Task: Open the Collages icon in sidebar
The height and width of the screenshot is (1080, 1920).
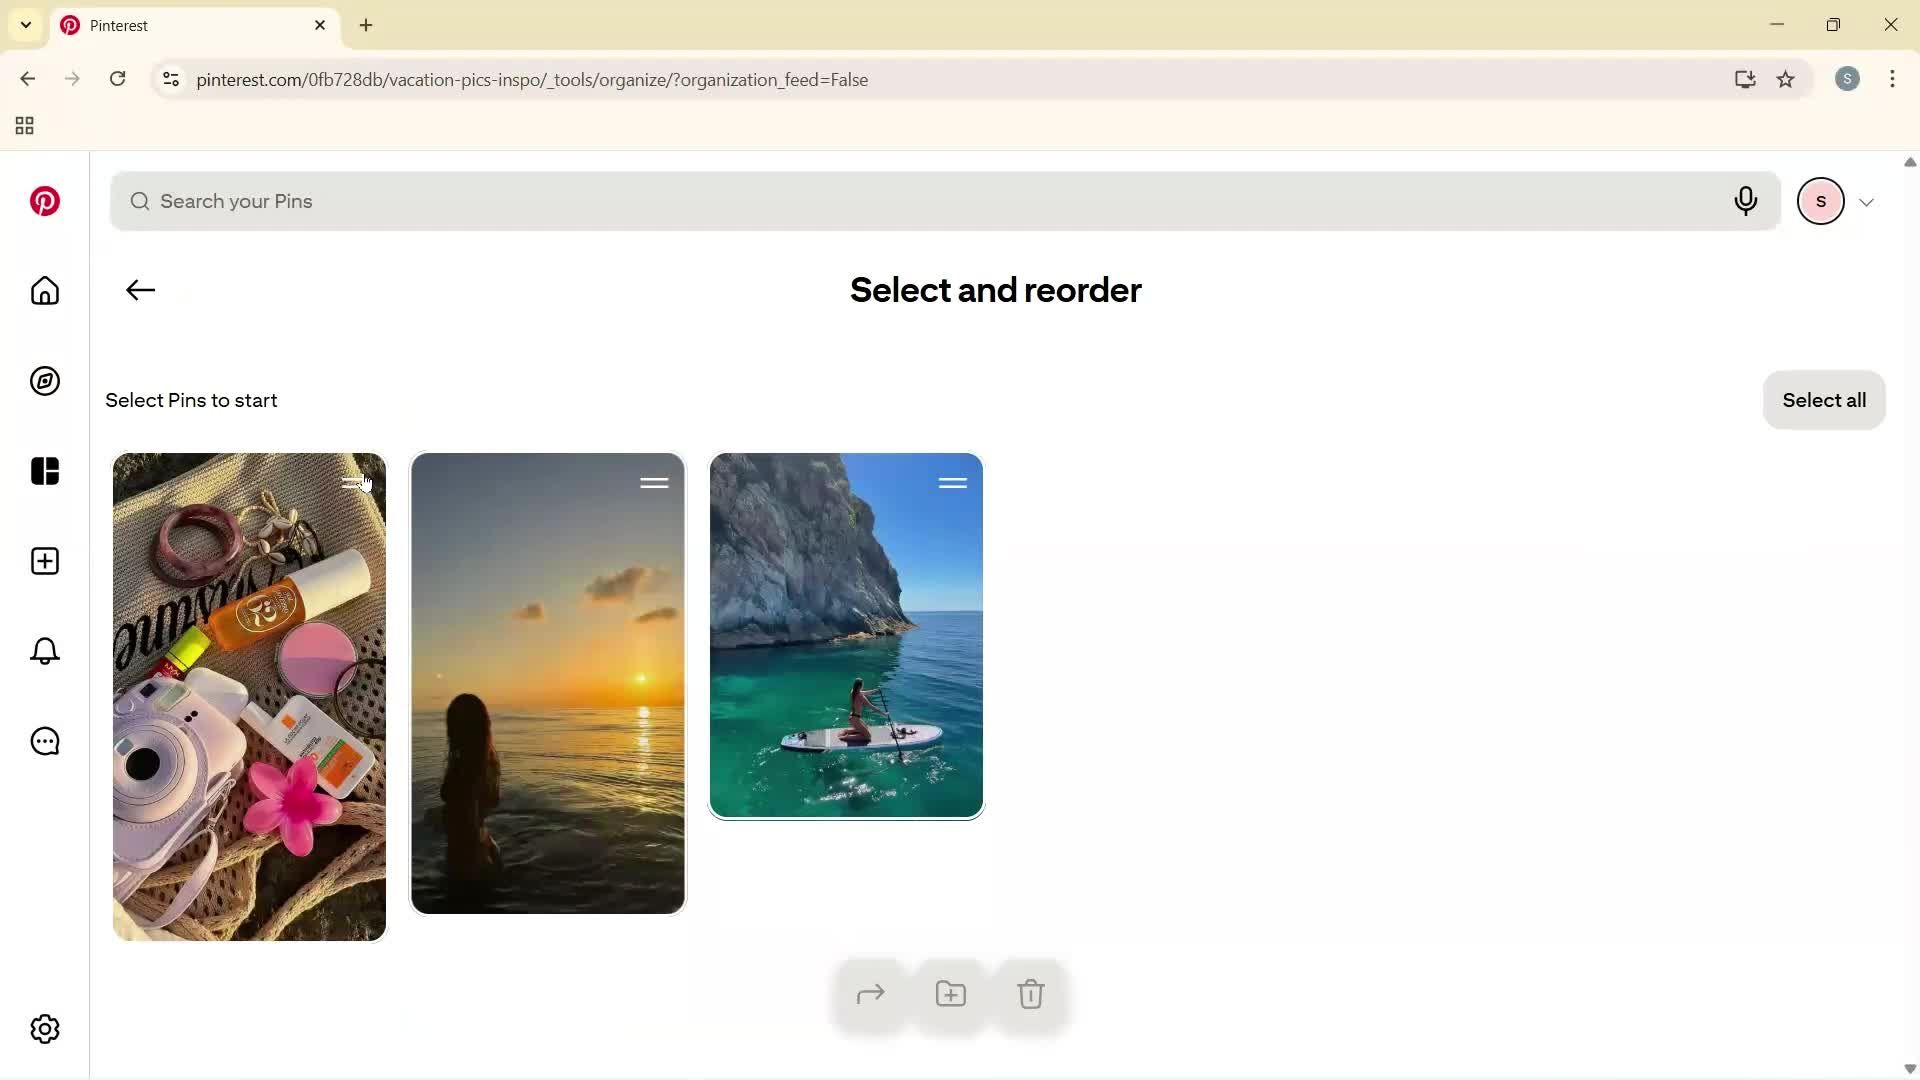Action: pos(44,471)
